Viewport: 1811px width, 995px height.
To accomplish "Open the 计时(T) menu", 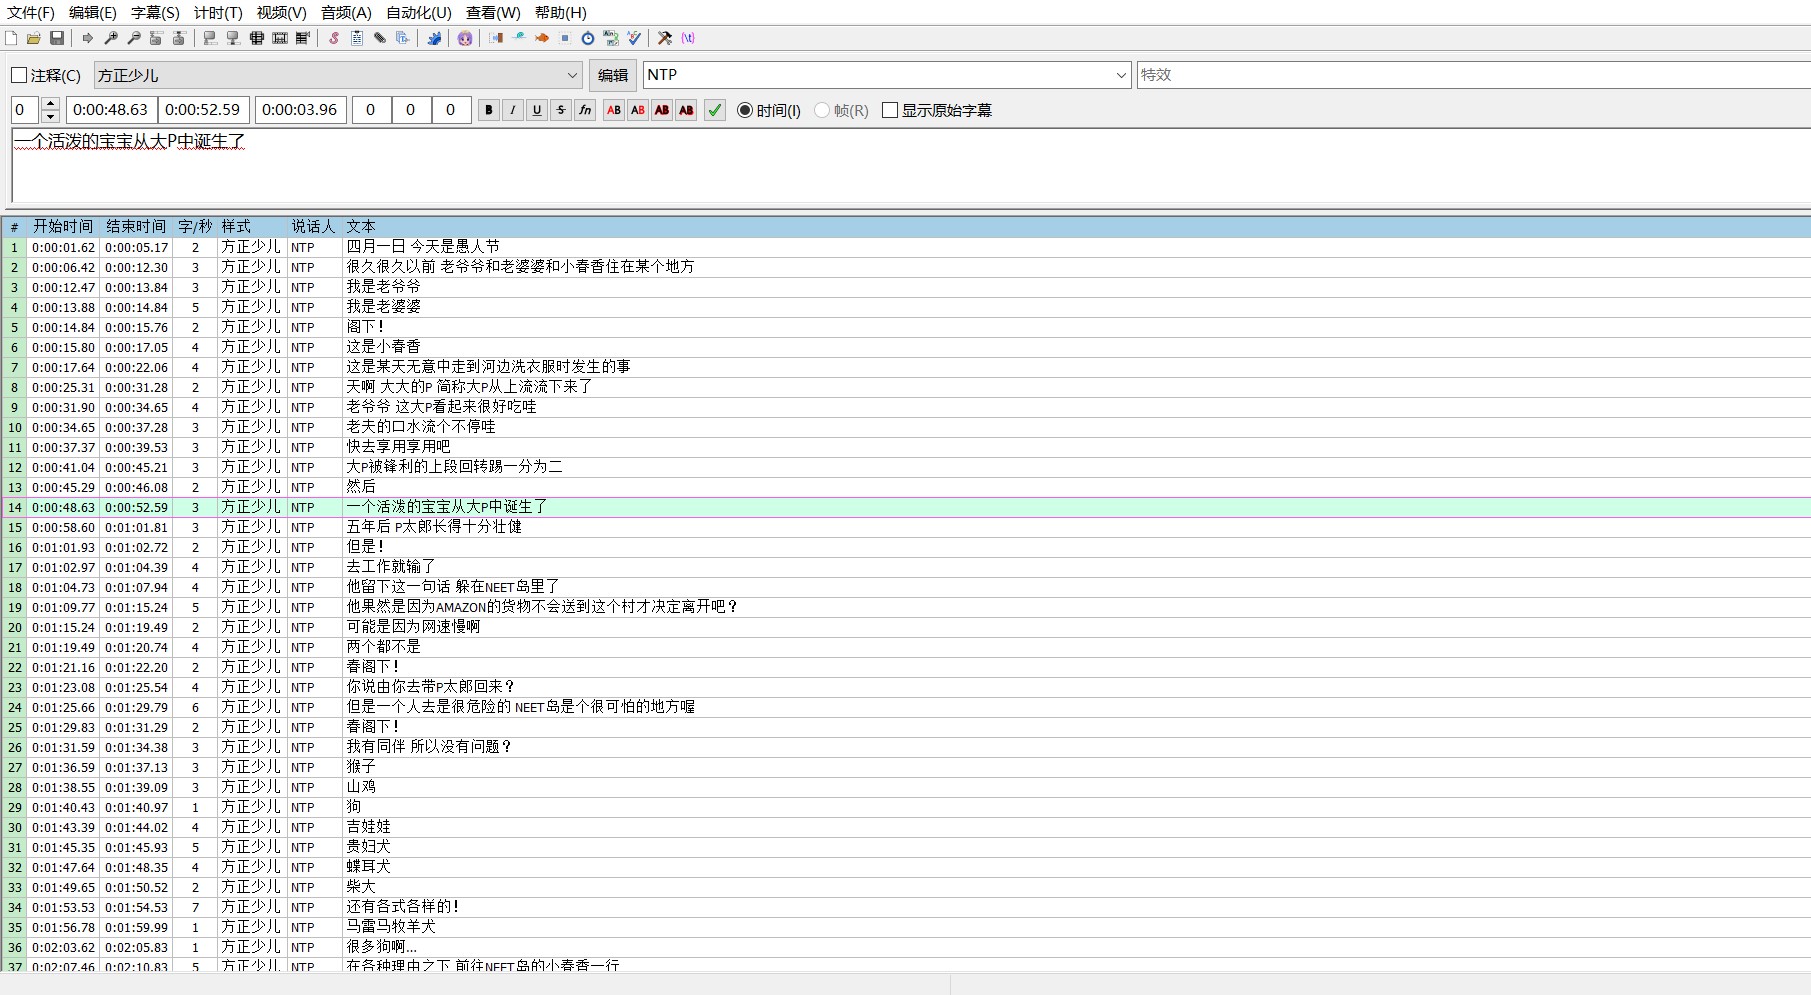I will pyautogui.click(x=218, y=13).
